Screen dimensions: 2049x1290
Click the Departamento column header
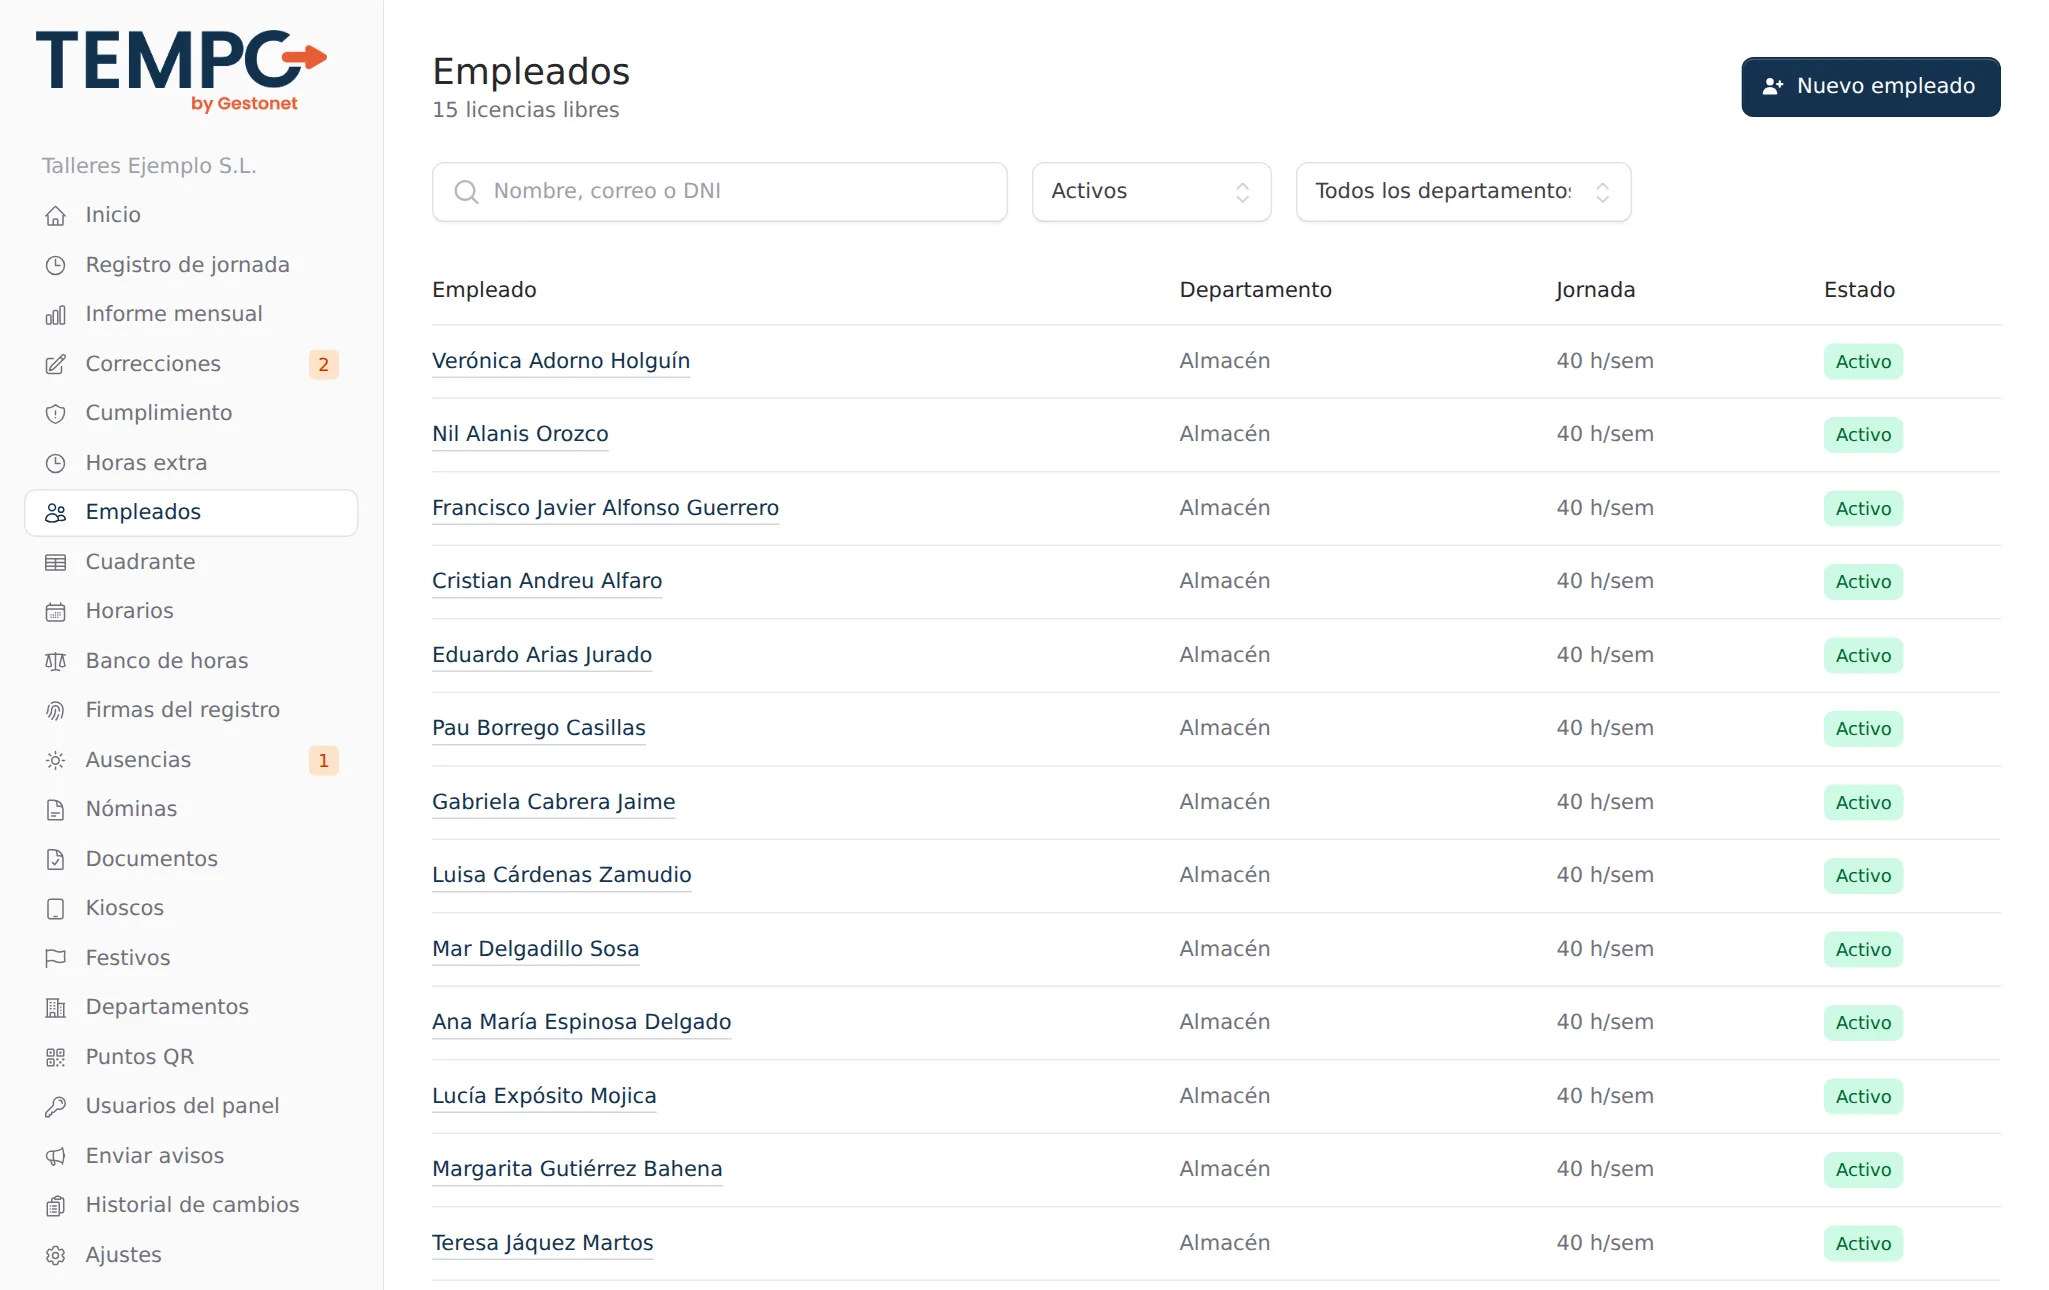click(1255, 290)
